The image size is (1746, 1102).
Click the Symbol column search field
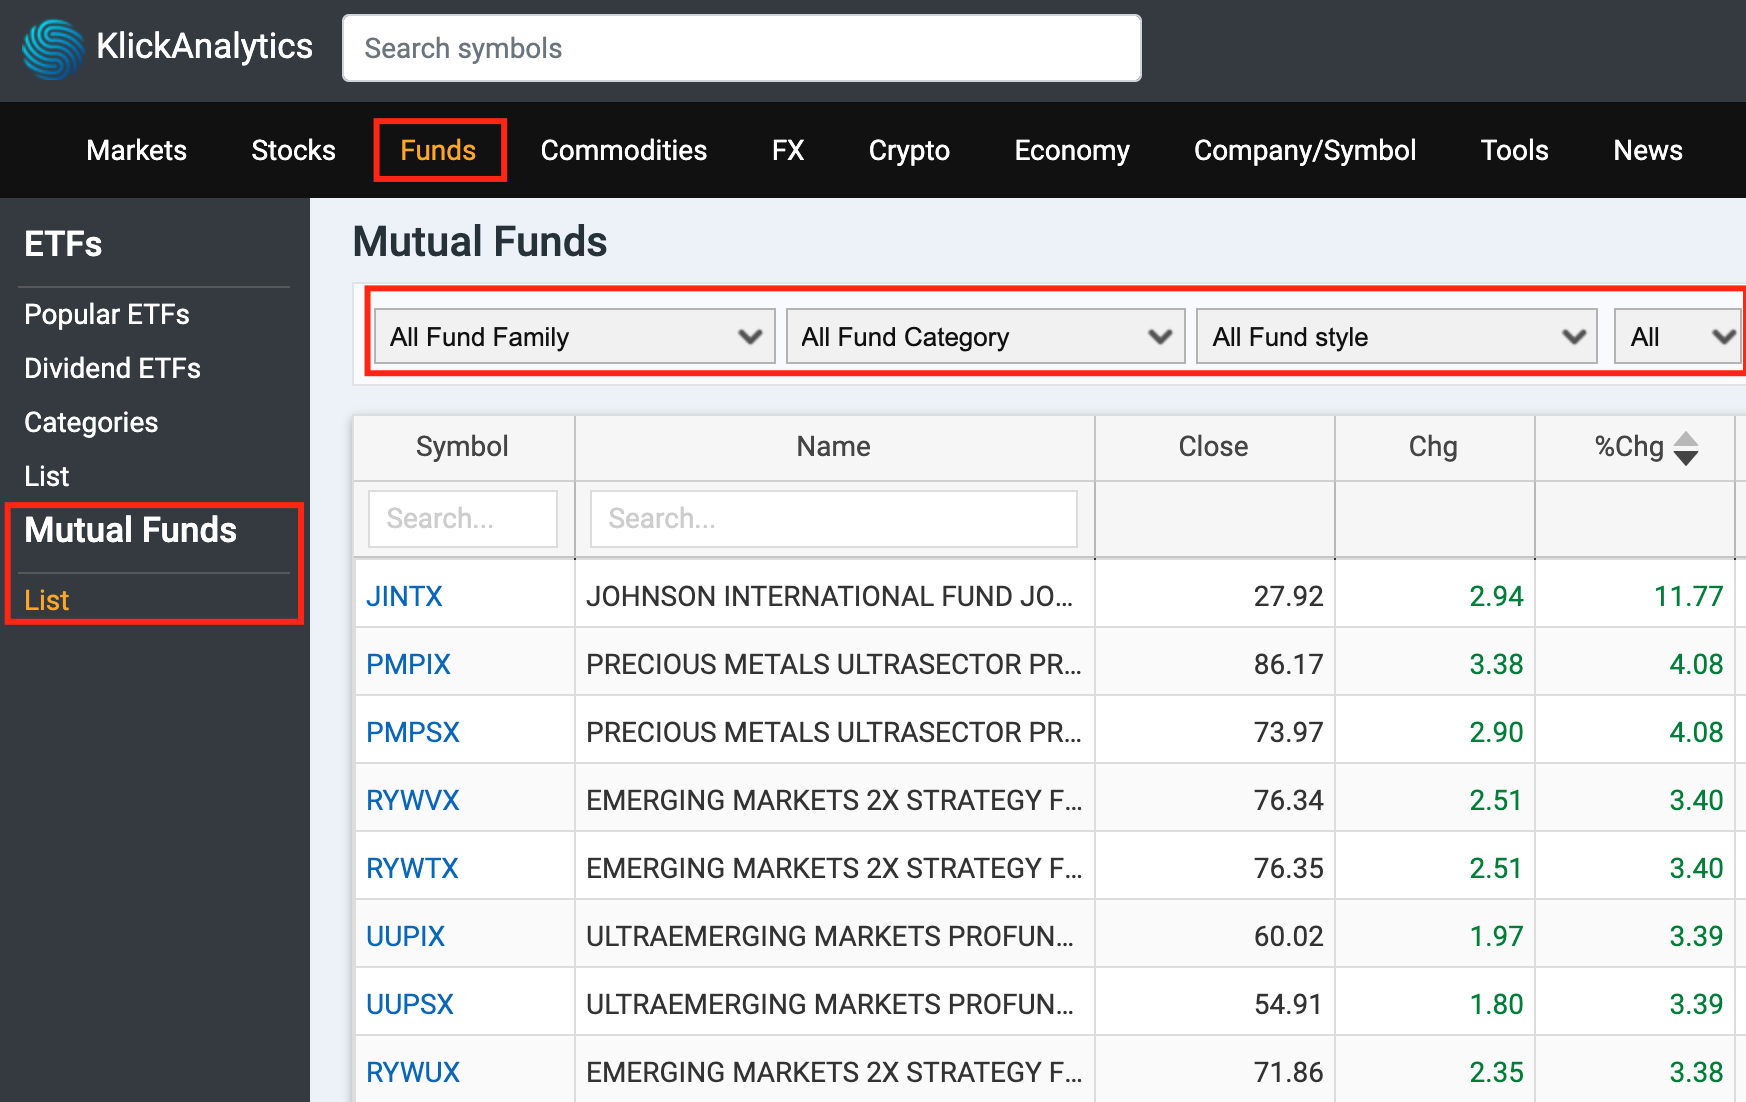(463, 518)
